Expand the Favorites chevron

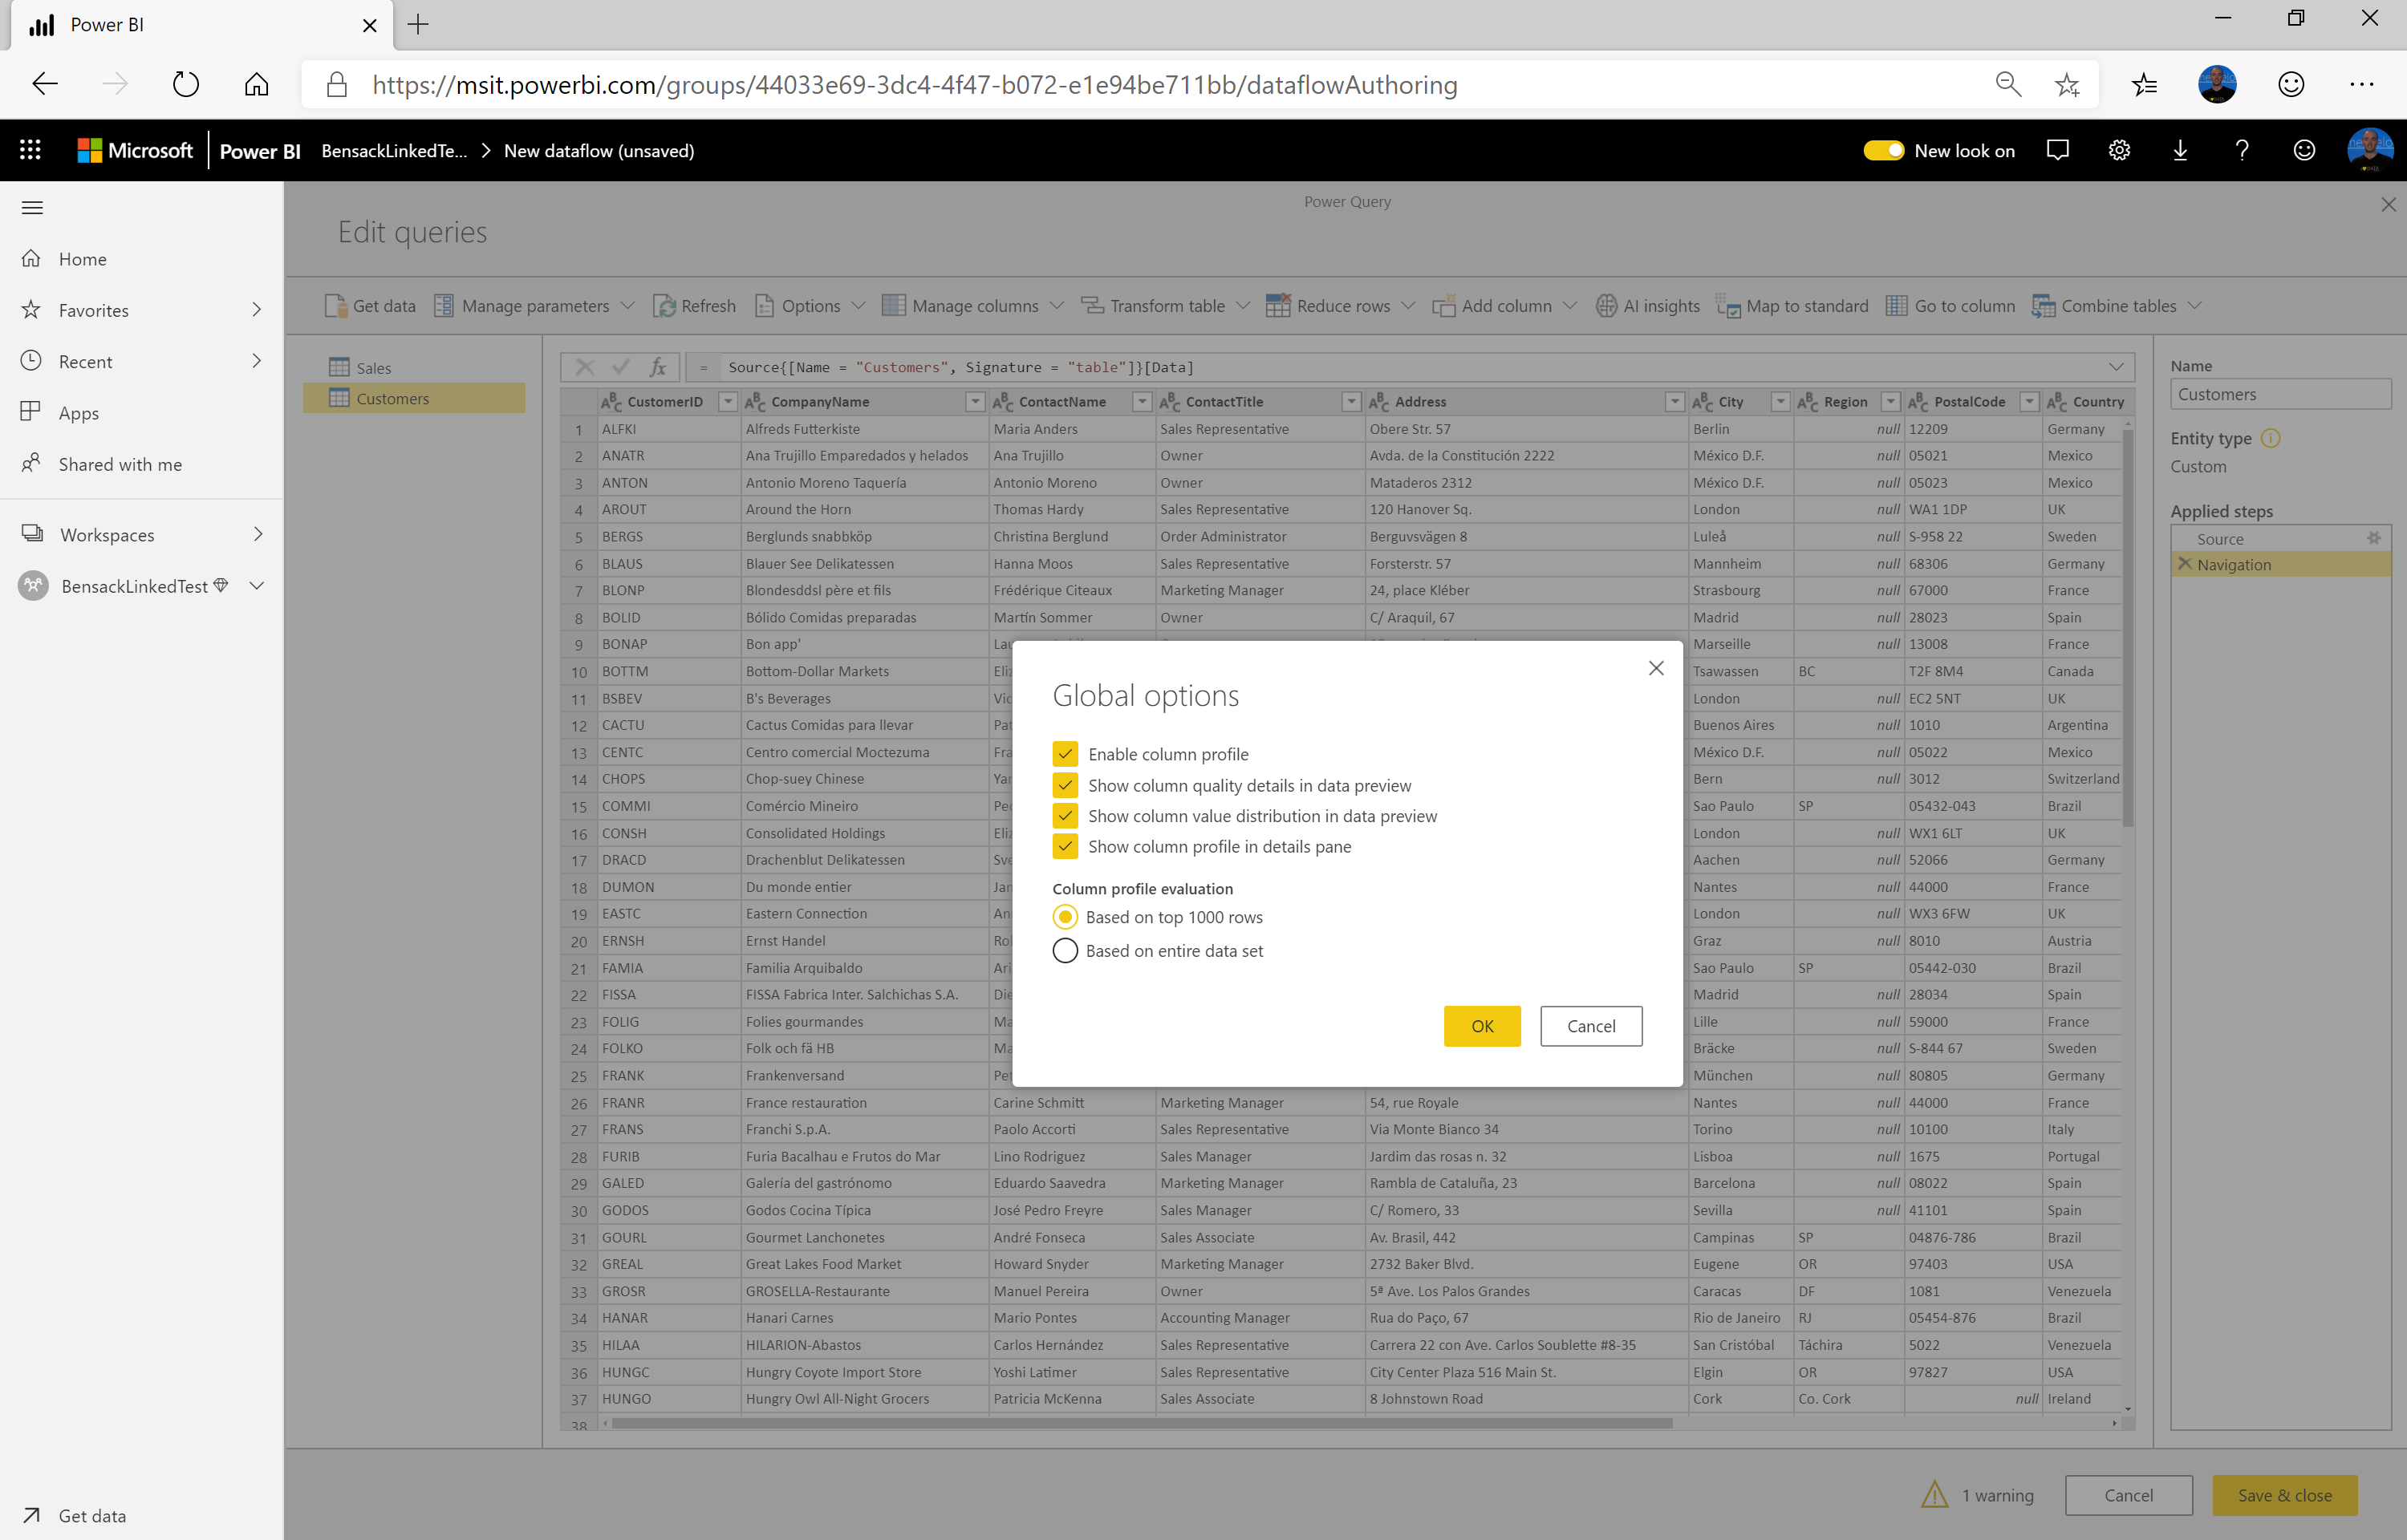257,310
